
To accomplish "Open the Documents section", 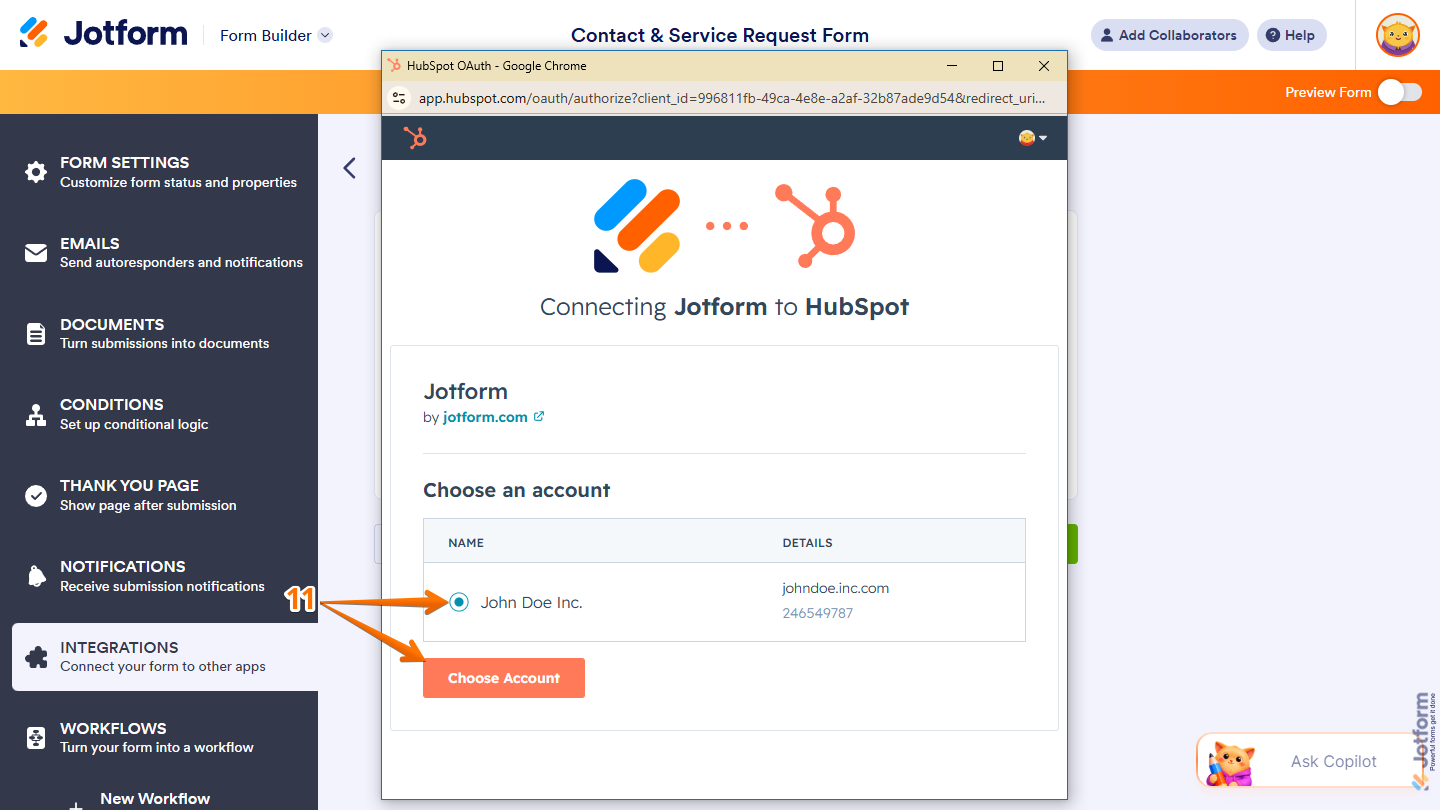I will [159, 333].
